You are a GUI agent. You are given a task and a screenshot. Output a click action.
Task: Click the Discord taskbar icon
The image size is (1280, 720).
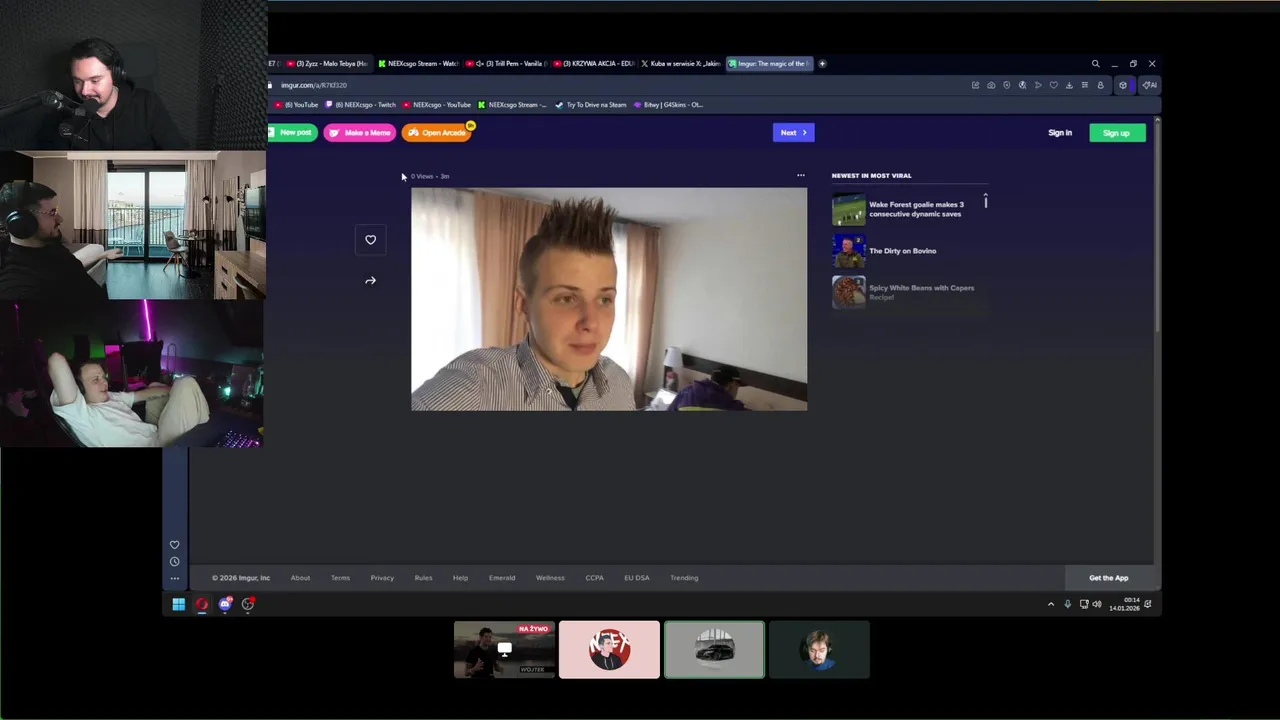pos(225,604)
